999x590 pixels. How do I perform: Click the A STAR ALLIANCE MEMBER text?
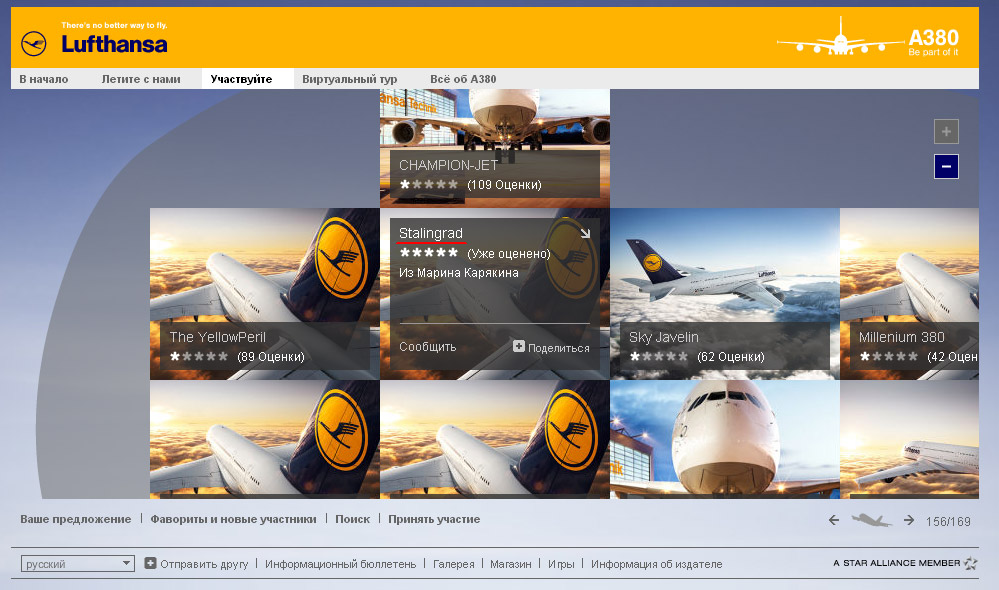point(896,563)
